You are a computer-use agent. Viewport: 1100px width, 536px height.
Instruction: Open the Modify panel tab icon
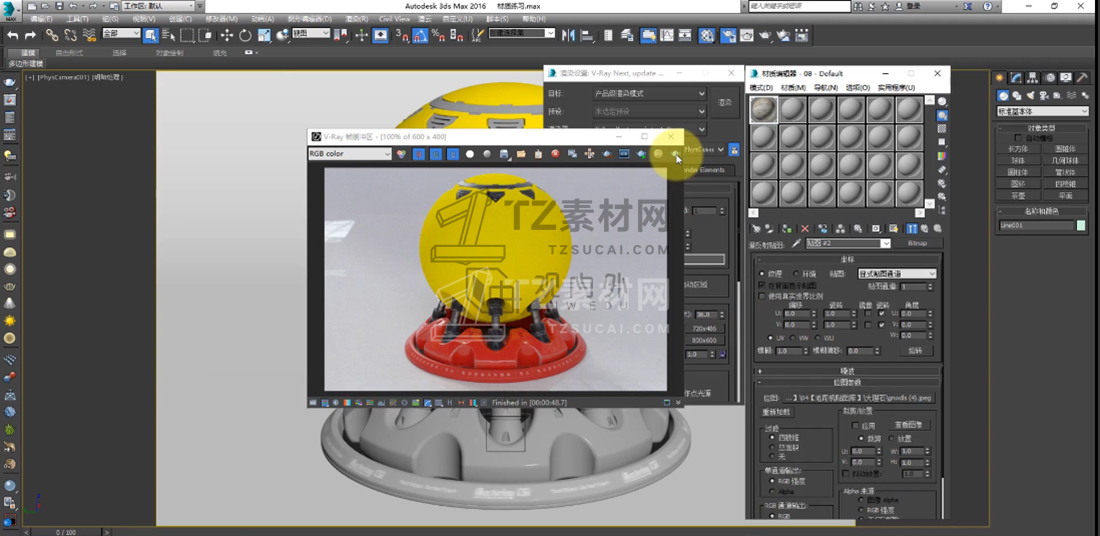tap(1015, 78)
